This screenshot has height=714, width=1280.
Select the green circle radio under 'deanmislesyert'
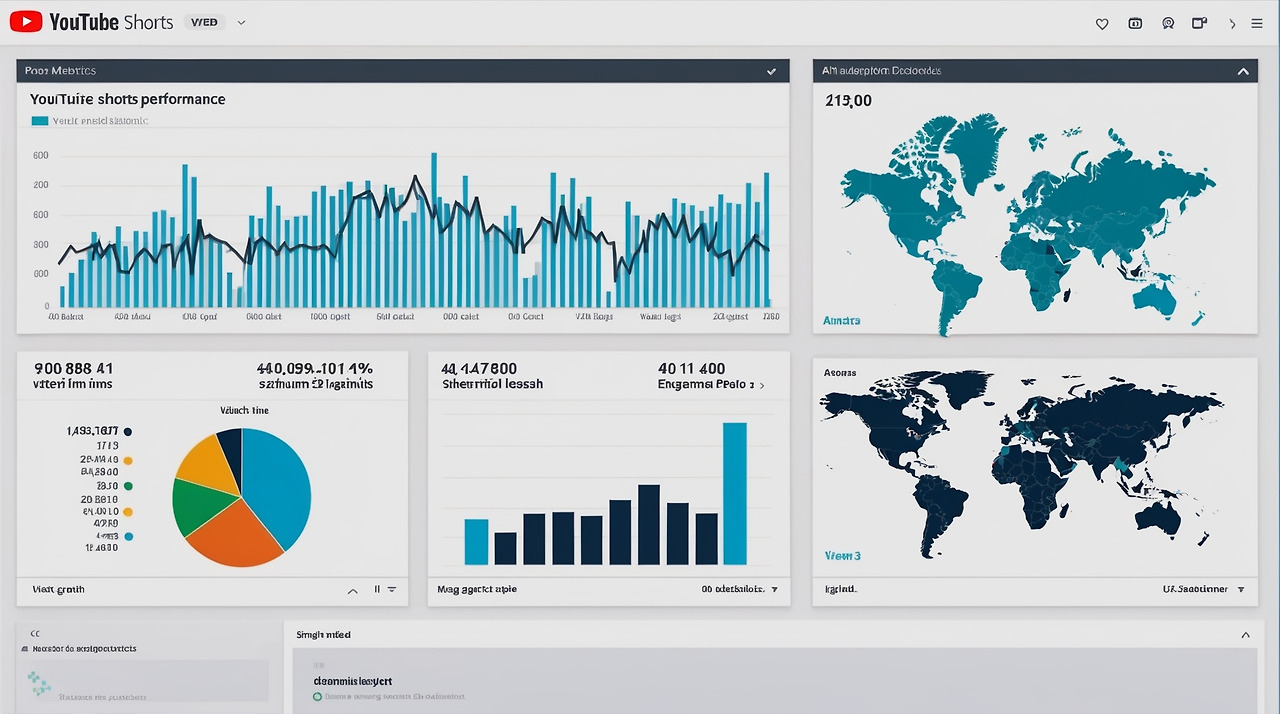pos(317,696)
